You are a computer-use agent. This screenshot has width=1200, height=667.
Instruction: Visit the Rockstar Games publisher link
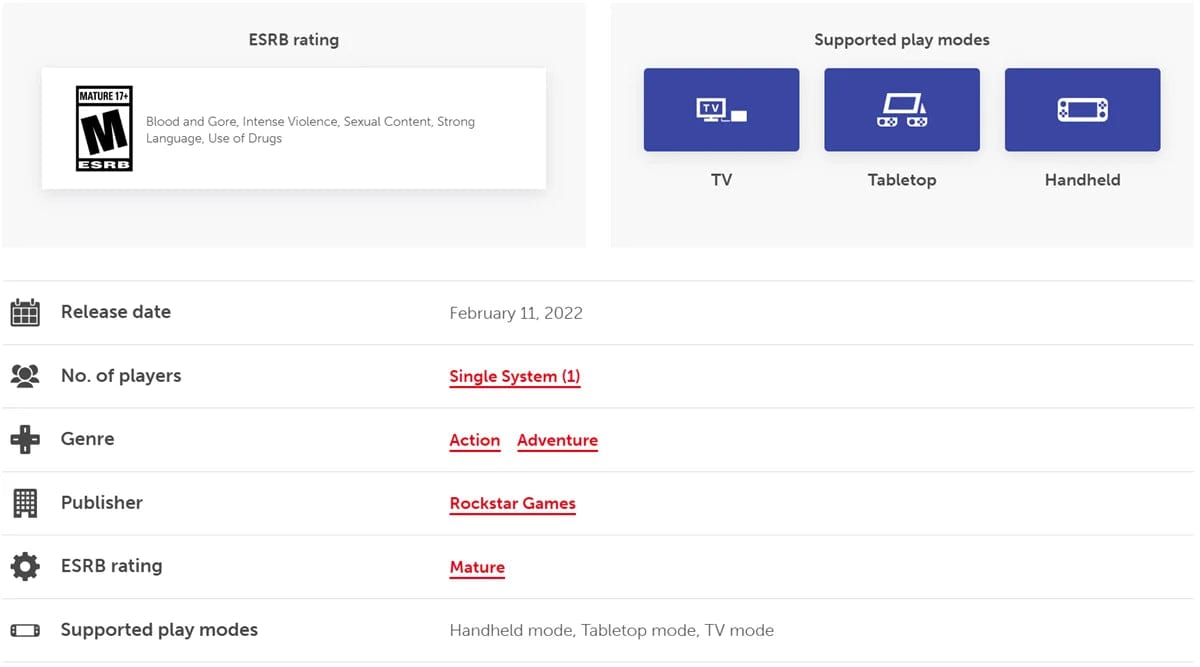click(512, 504)
